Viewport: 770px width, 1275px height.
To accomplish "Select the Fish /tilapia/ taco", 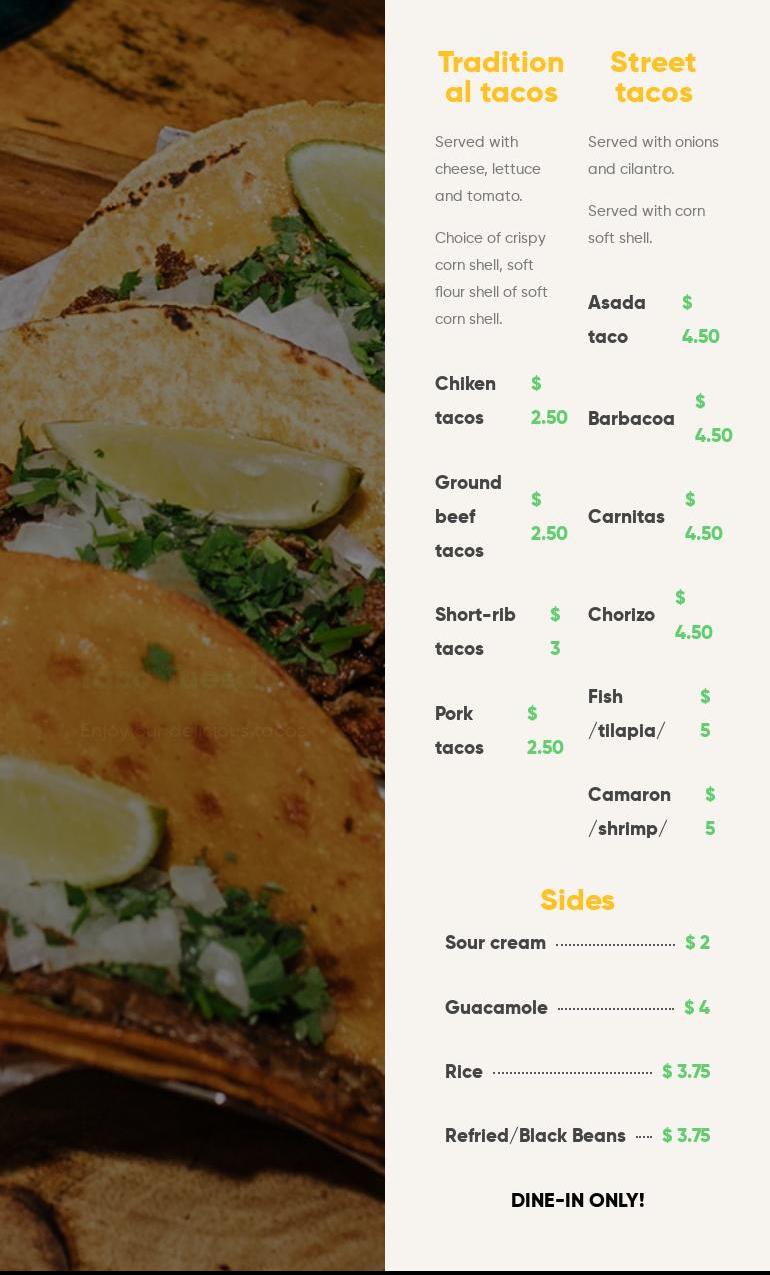I will (627, 714).
